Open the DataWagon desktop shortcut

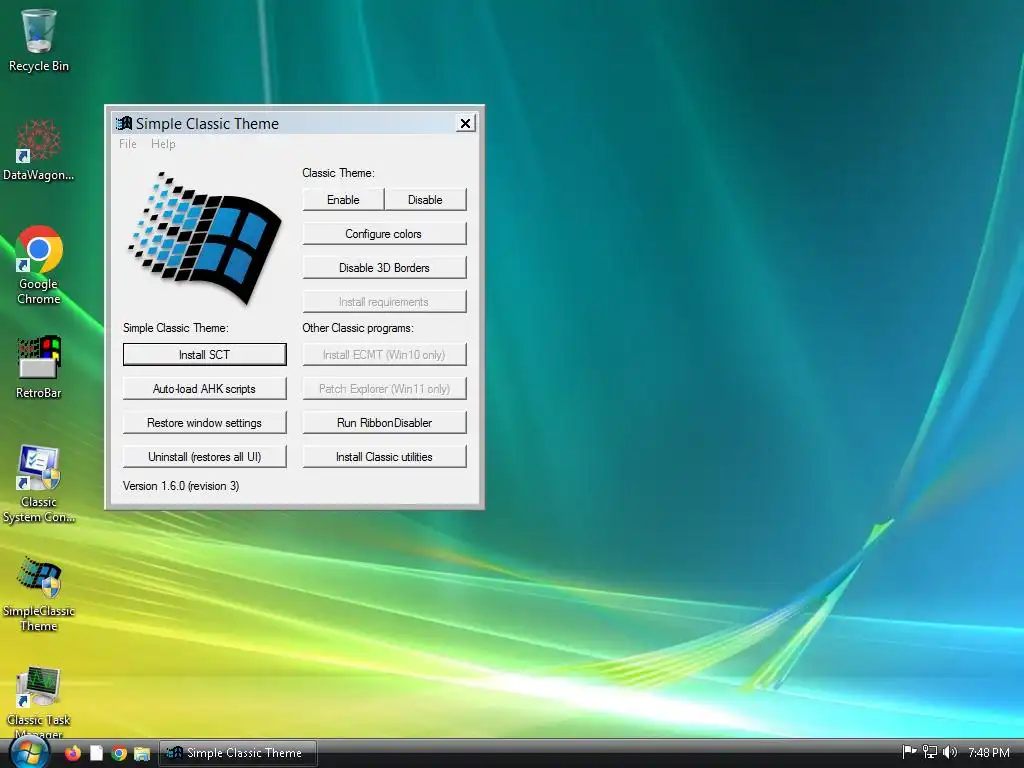39,150
